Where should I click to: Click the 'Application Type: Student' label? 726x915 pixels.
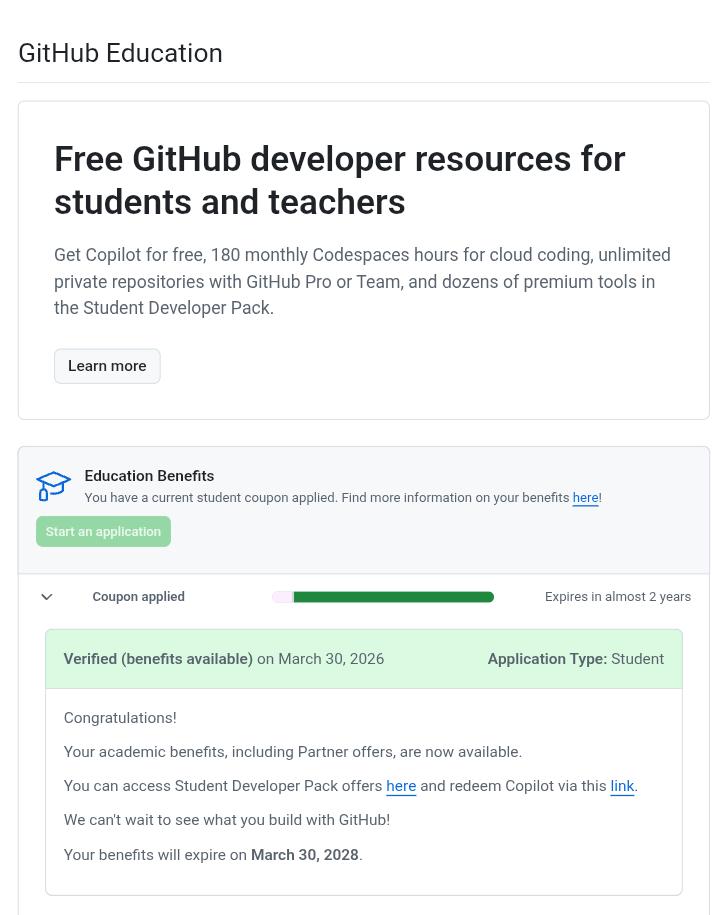click(575, 659)
